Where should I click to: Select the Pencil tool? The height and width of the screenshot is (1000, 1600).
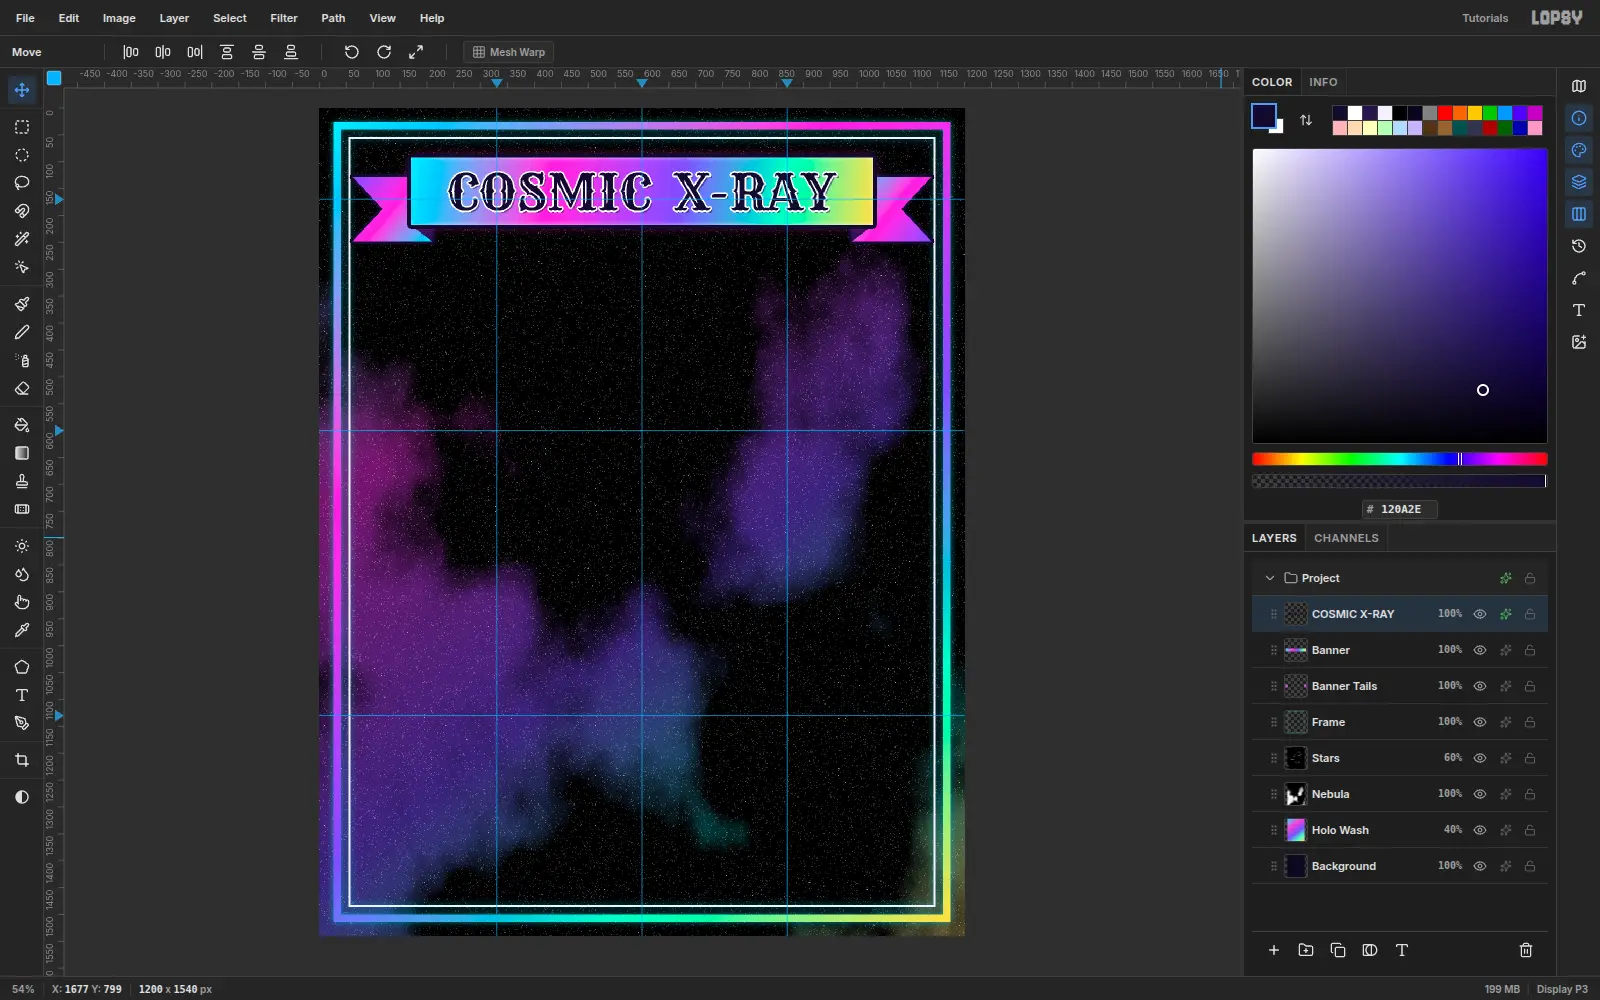22,332
